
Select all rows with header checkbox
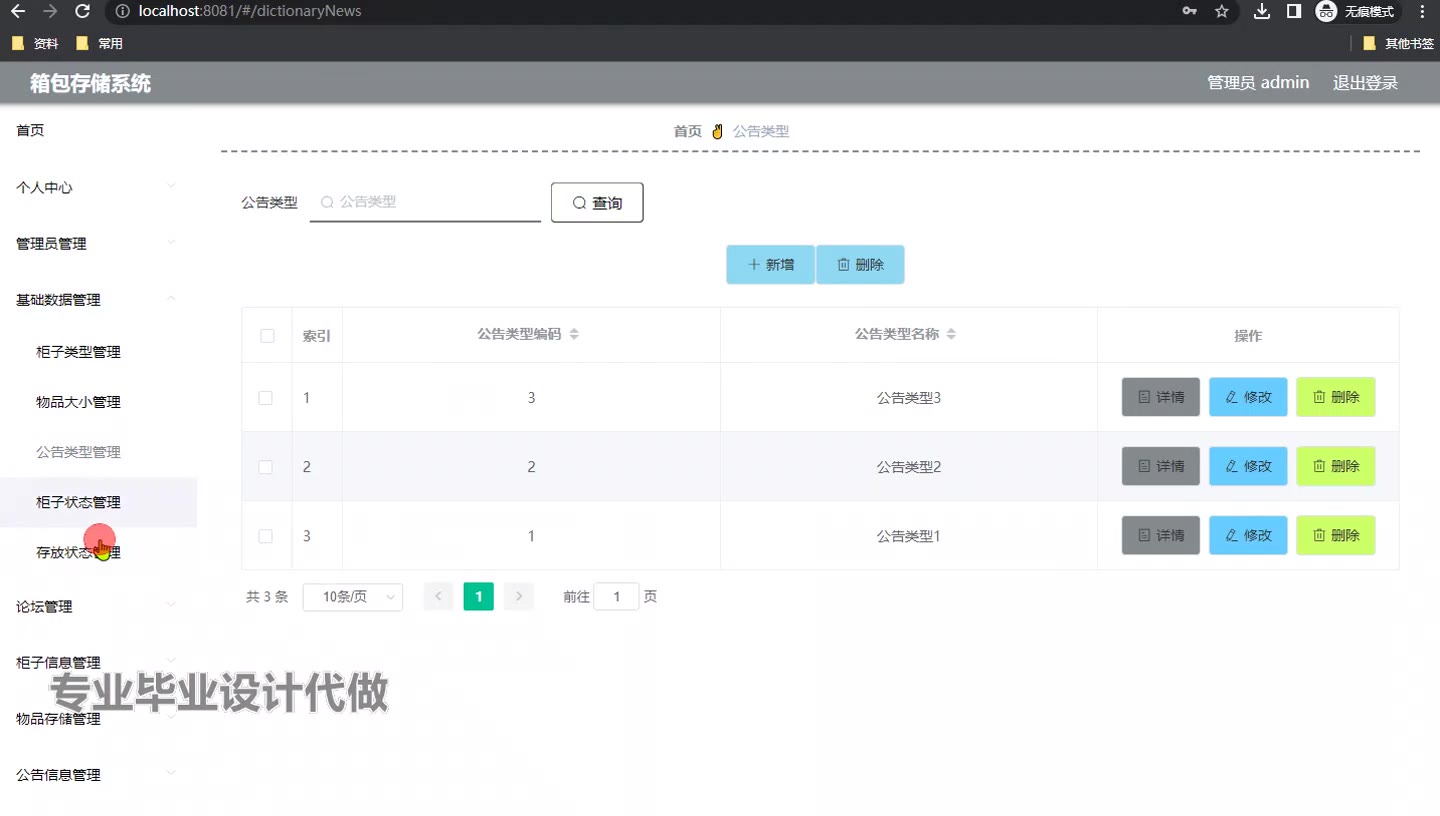(267, 336)
